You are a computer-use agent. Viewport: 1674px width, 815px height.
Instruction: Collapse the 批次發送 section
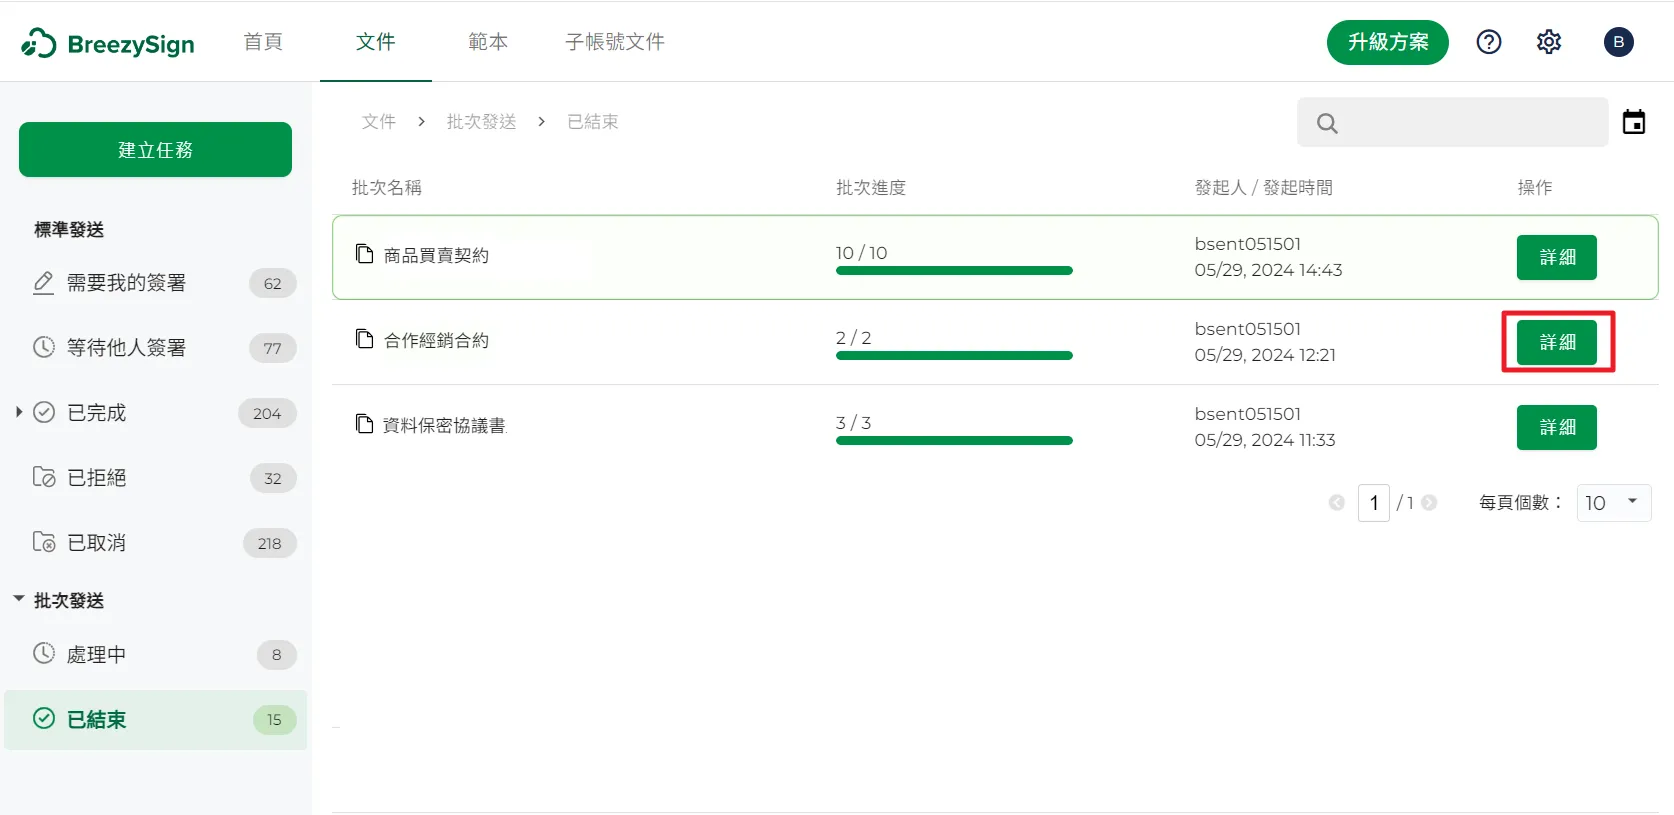tap(19, 599)
